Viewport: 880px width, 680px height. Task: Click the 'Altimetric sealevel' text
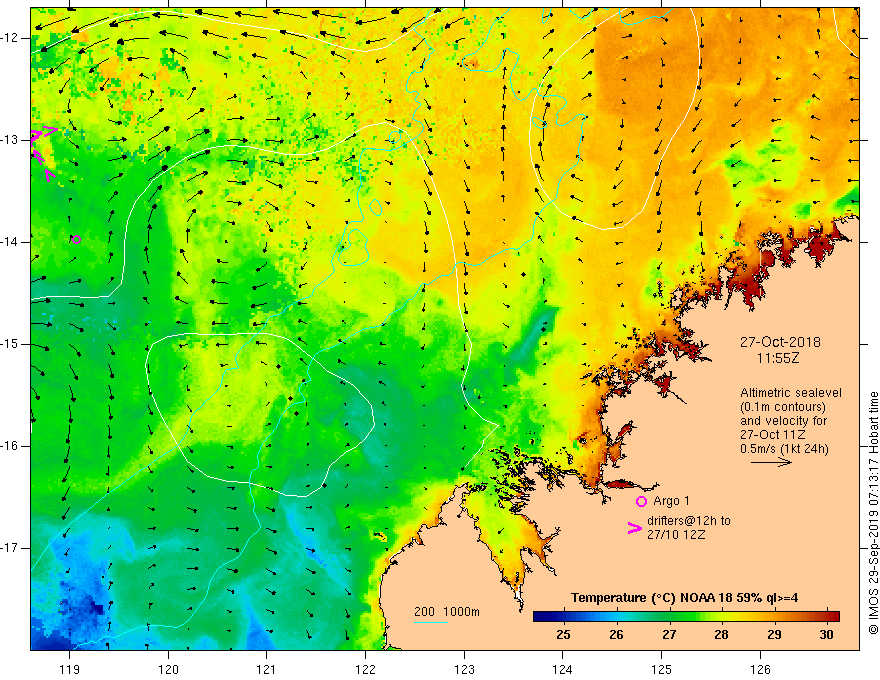click(x=791, y=393)
